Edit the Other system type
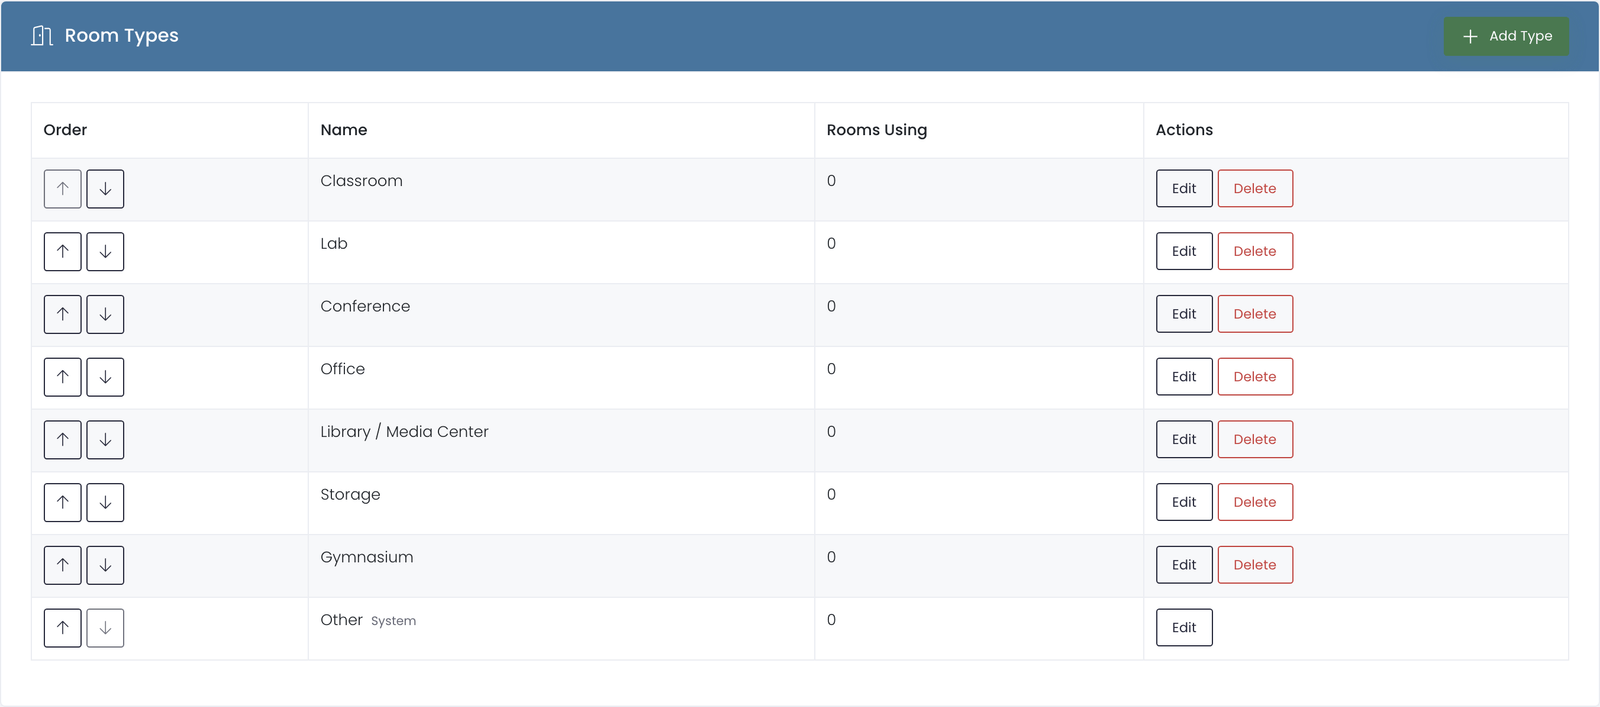Image resolution: width=1600 pixels, height=707 pixels. 1184,627
